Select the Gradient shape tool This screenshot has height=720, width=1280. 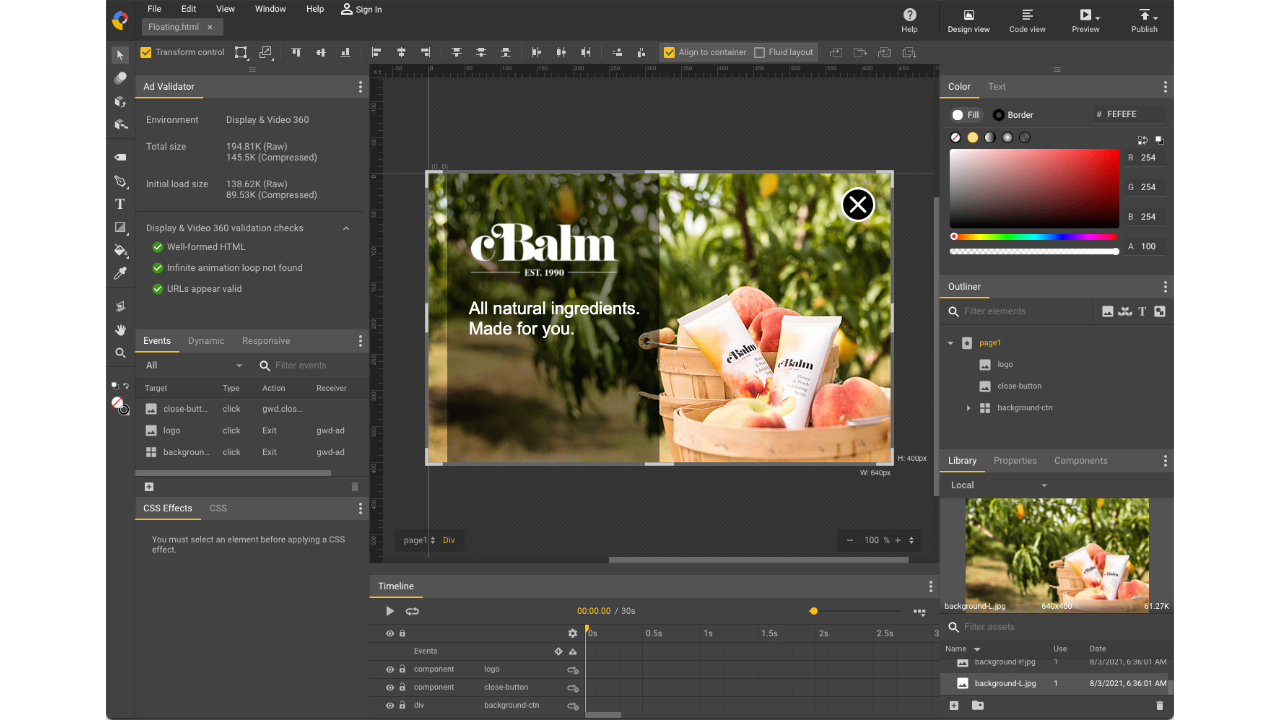(x=120, y=227)
